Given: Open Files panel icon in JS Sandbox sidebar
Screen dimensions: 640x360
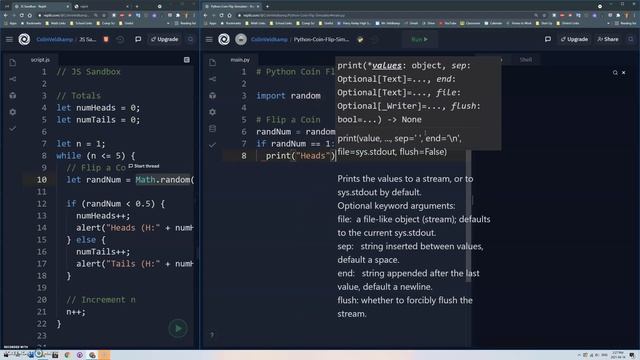Looking at the screenshot, I should point(13,62).
